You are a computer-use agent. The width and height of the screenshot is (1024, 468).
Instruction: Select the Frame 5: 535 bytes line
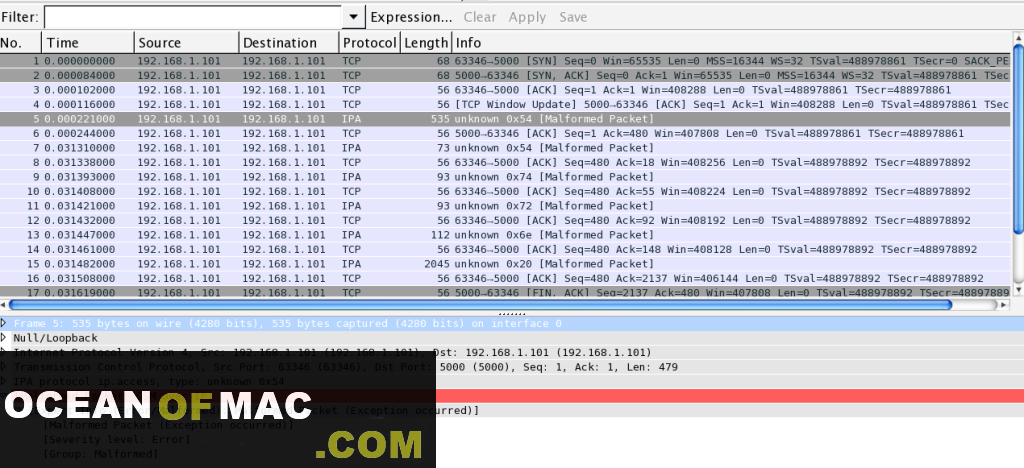click(x=512, y=323)
